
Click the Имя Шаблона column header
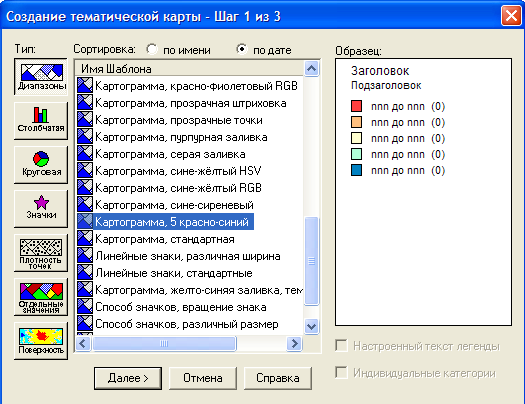tap(189, 69)
